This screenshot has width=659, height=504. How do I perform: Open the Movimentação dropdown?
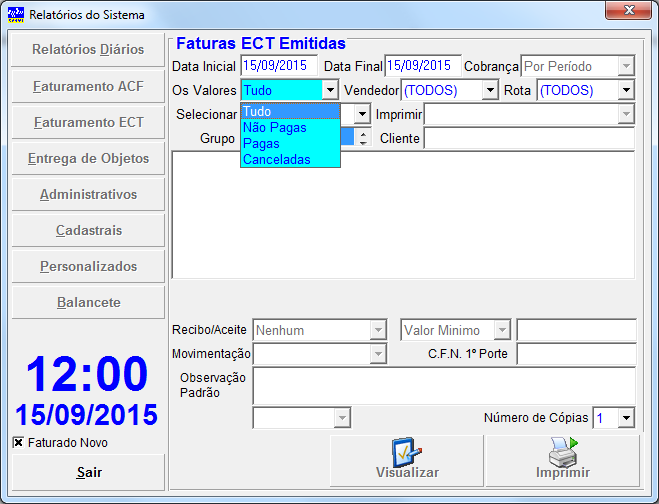click(x=378, y=354)
